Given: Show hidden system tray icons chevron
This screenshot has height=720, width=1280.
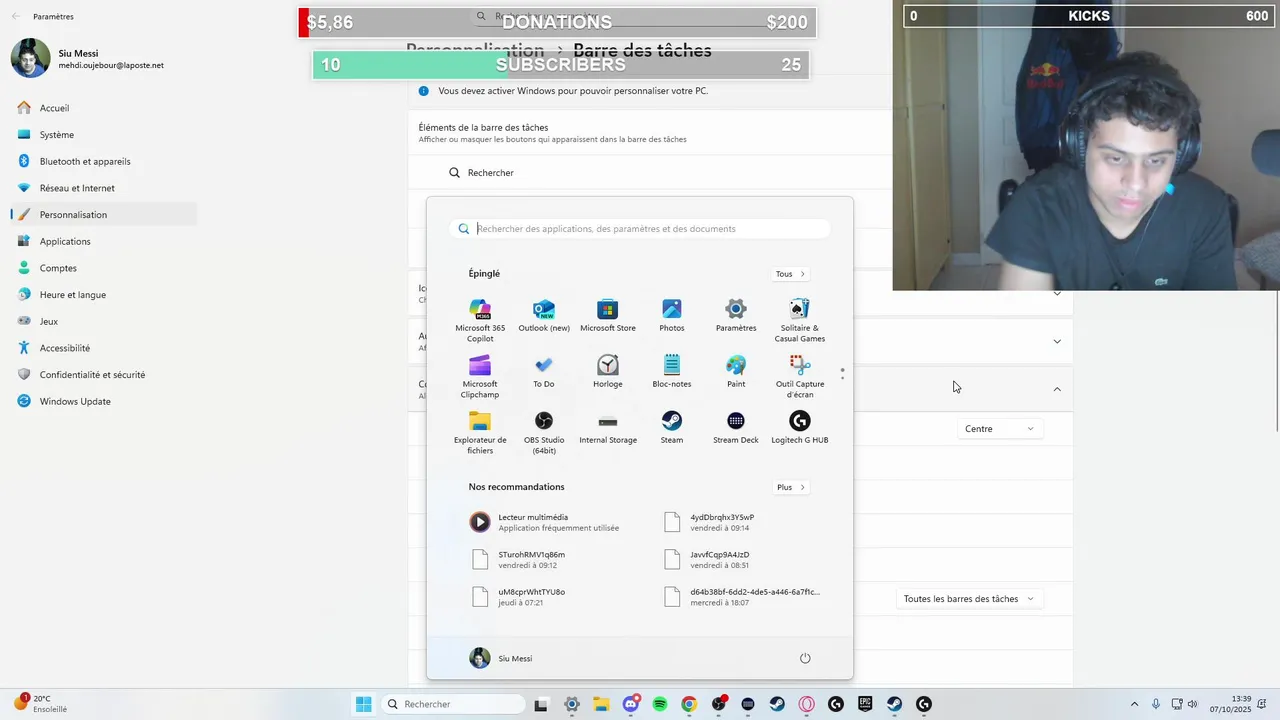Looking at the screenshot, I should (1134, 704).
